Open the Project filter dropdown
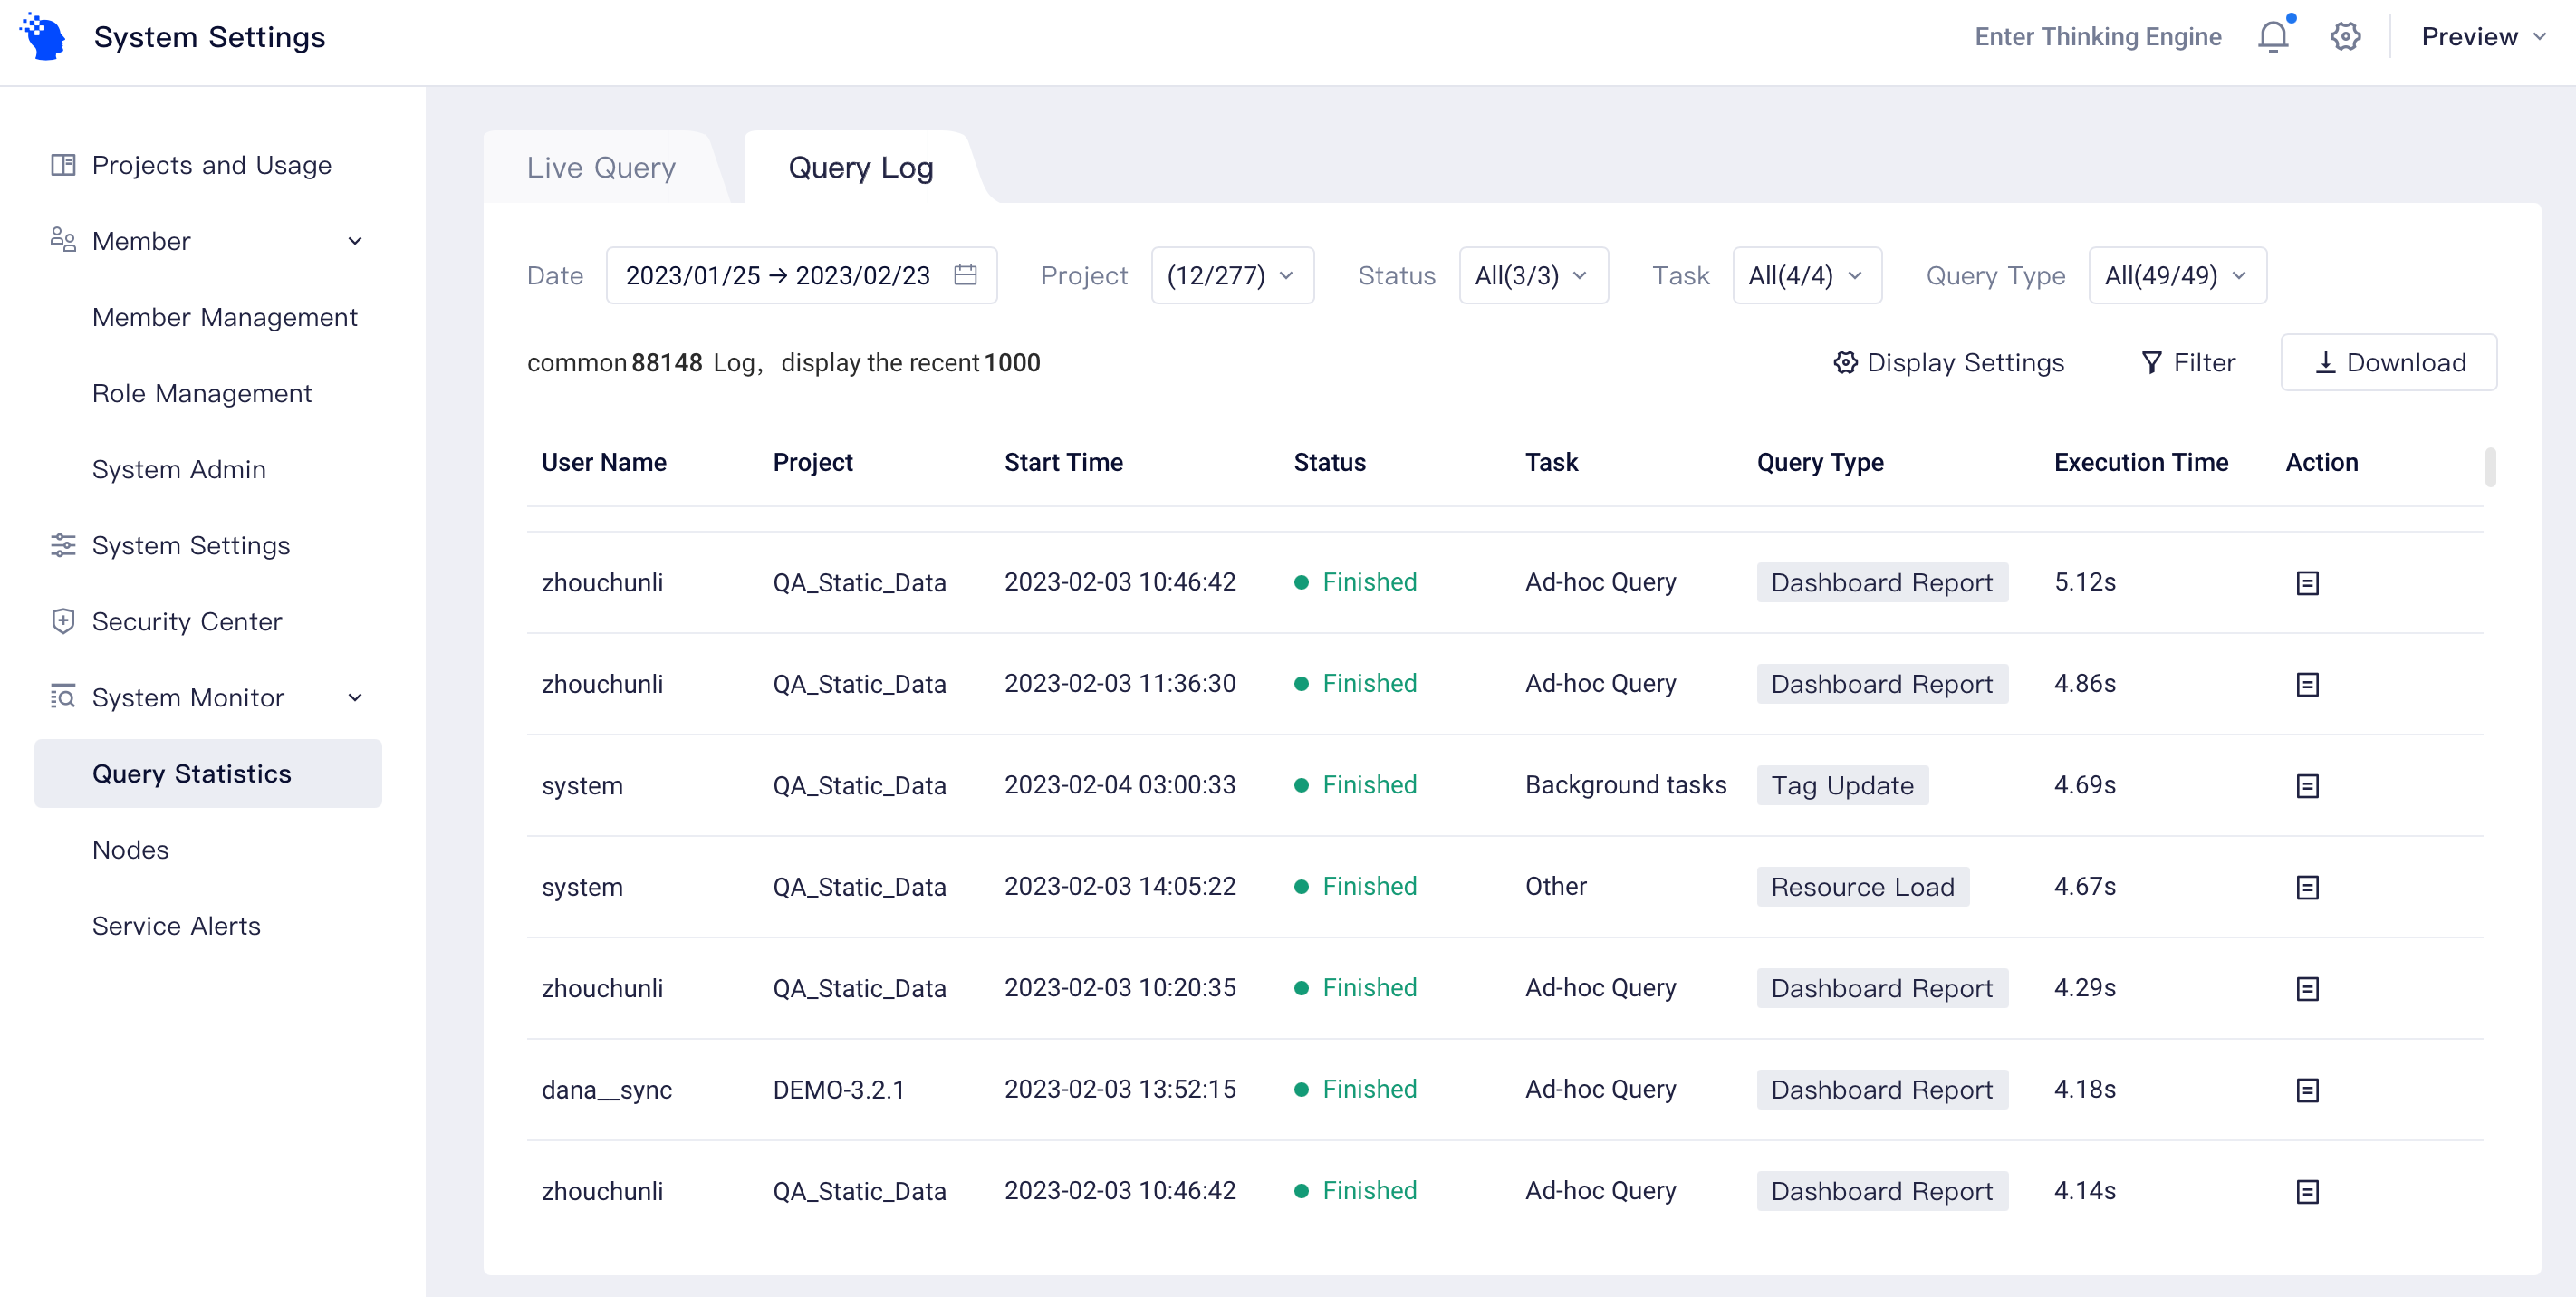Viewport: 2576px width, 1297px height. [x=1232, y=275]
